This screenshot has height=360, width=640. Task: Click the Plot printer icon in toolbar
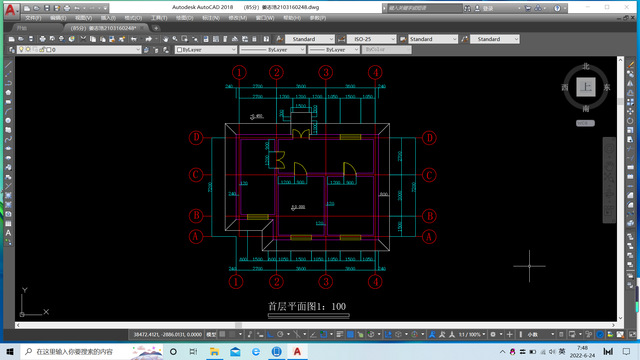click(42, 39)
